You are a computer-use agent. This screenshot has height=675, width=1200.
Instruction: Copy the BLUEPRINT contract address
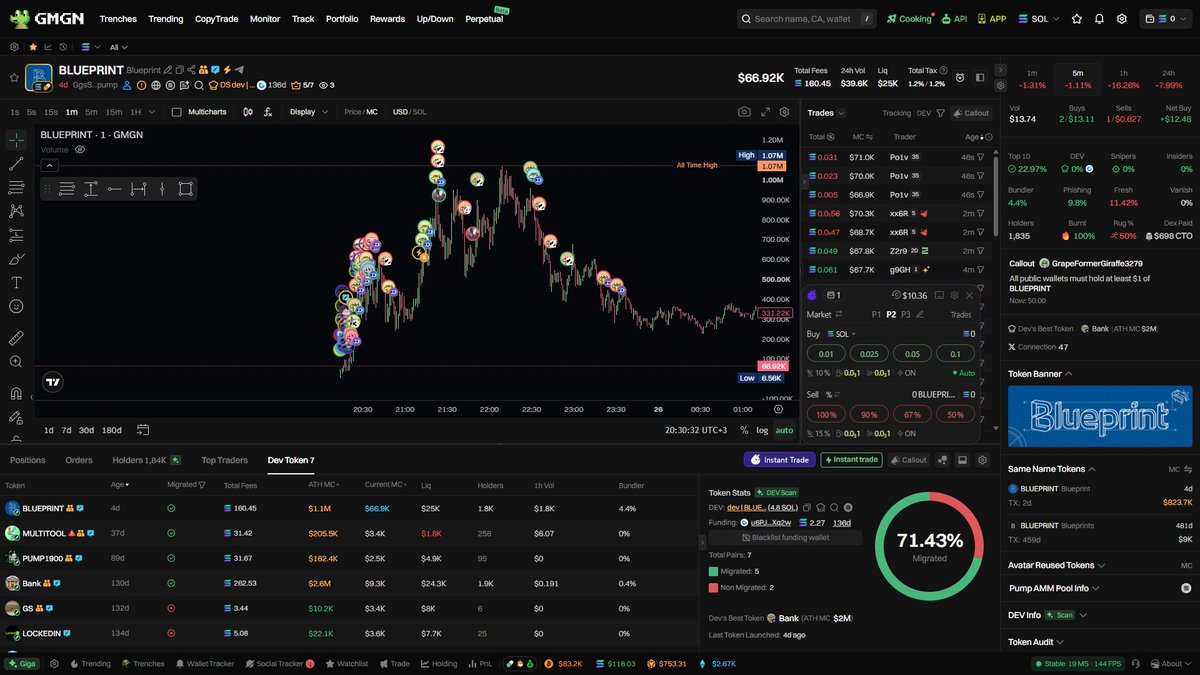(x=180, y=70)
